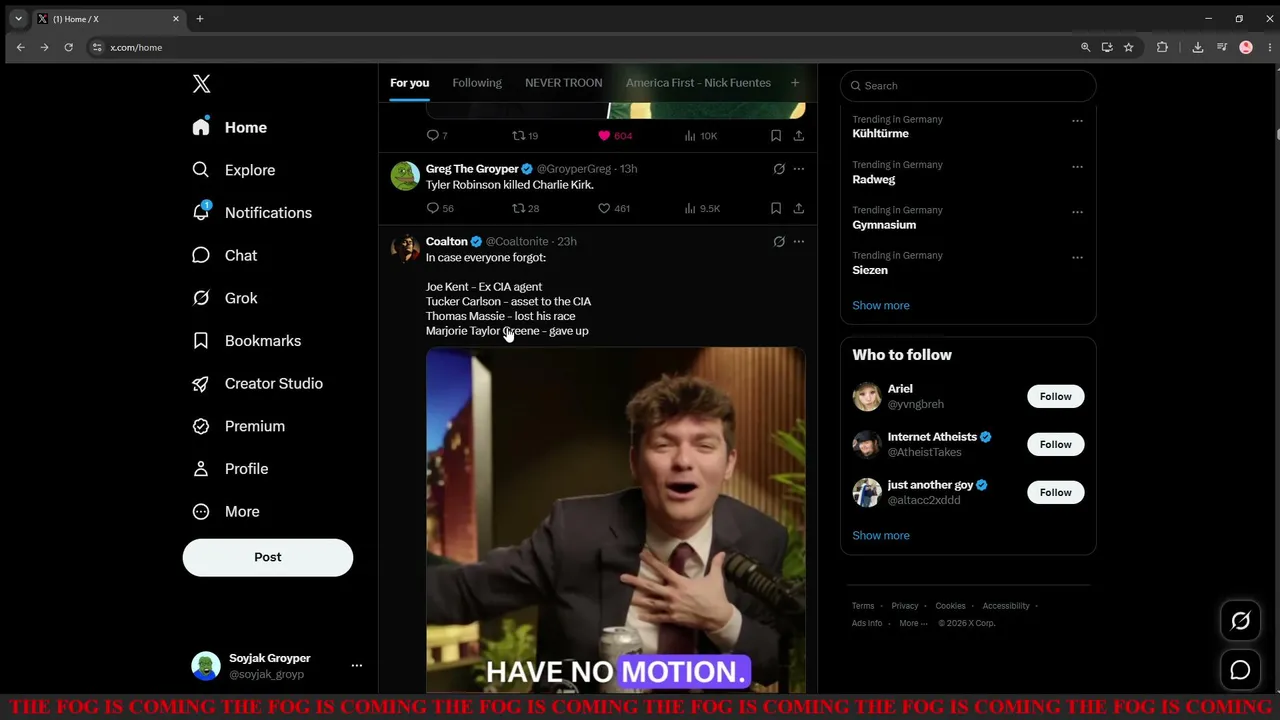Repost Greg The Groyper's post

coord(525,208)
